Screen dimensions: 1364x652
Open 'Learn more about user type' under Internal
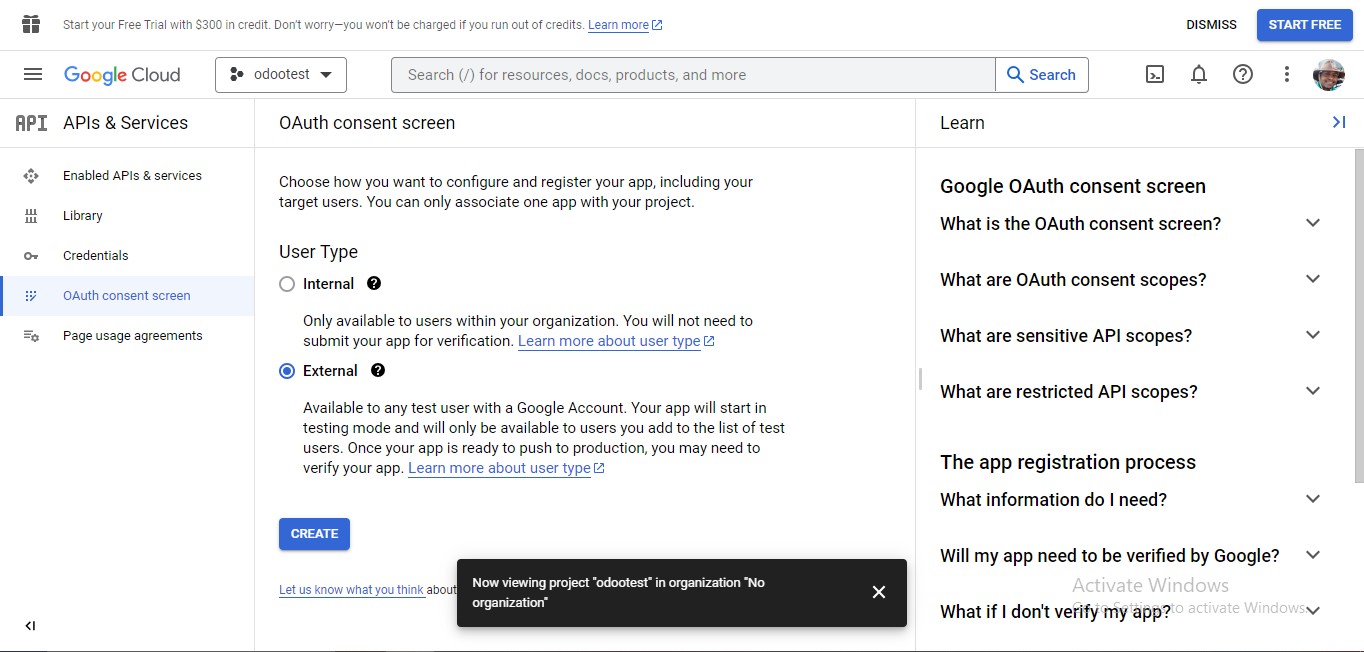point(616,341)
